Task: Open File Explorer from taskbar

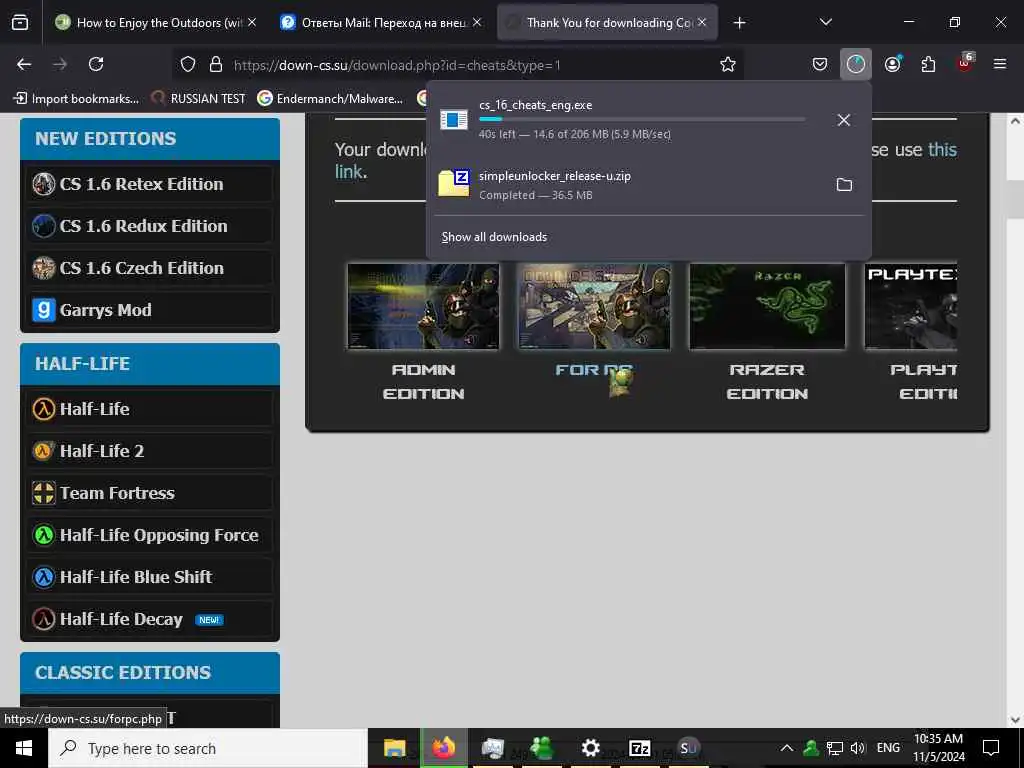Action: coord(394,748)
